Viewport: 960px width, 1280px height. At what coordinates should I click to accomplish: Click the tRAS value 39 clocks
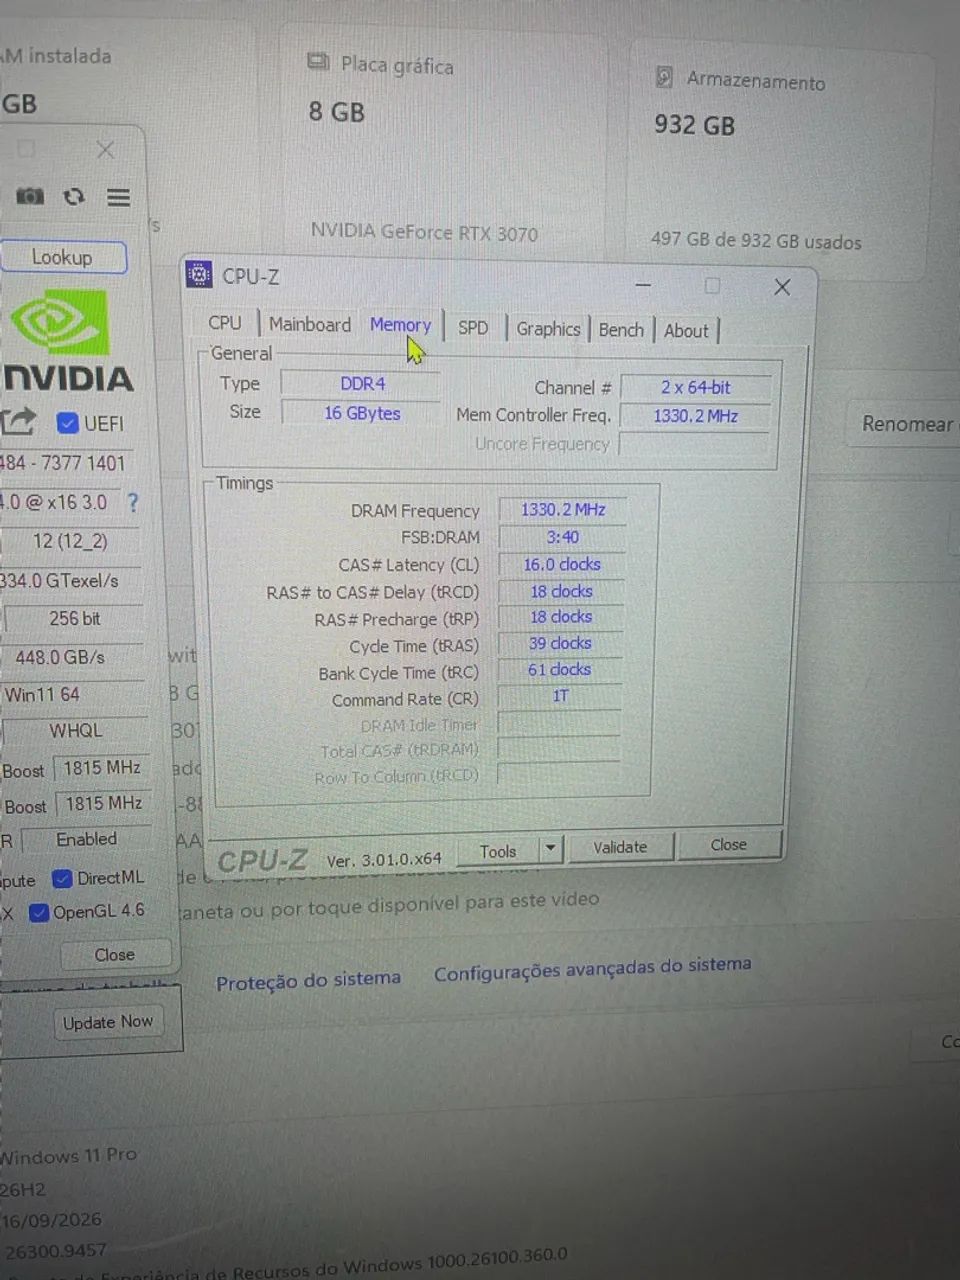tap(560, 643)
